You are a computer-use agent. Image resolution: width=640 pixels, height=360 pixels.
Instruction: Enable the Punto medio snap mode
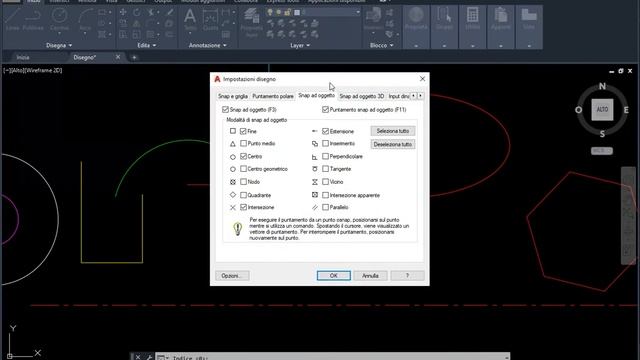pos(243,143)
